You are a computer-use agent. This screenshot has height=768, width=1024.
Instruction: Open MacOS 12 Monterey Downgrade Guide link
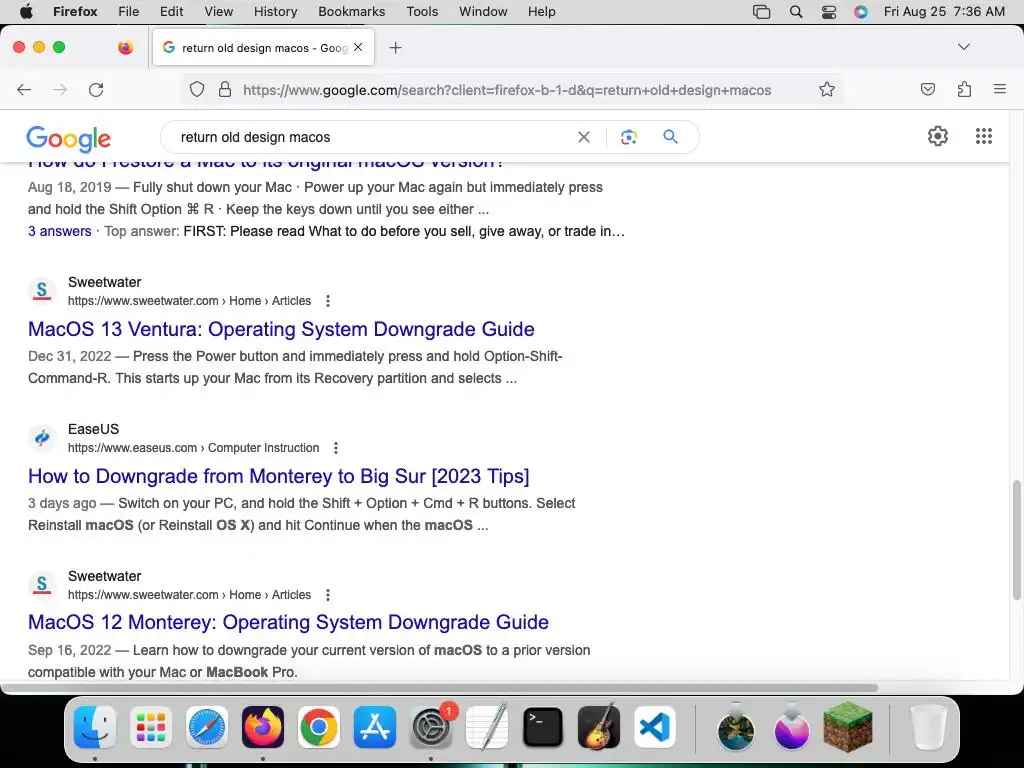click(x=288, y=622)
